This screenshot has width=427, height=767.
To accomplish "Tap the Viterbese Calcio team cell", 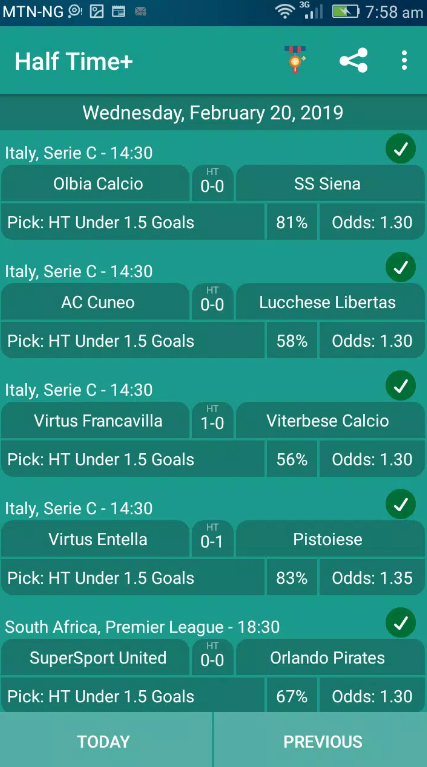I will pyautogui.click(x=330, y=421).
